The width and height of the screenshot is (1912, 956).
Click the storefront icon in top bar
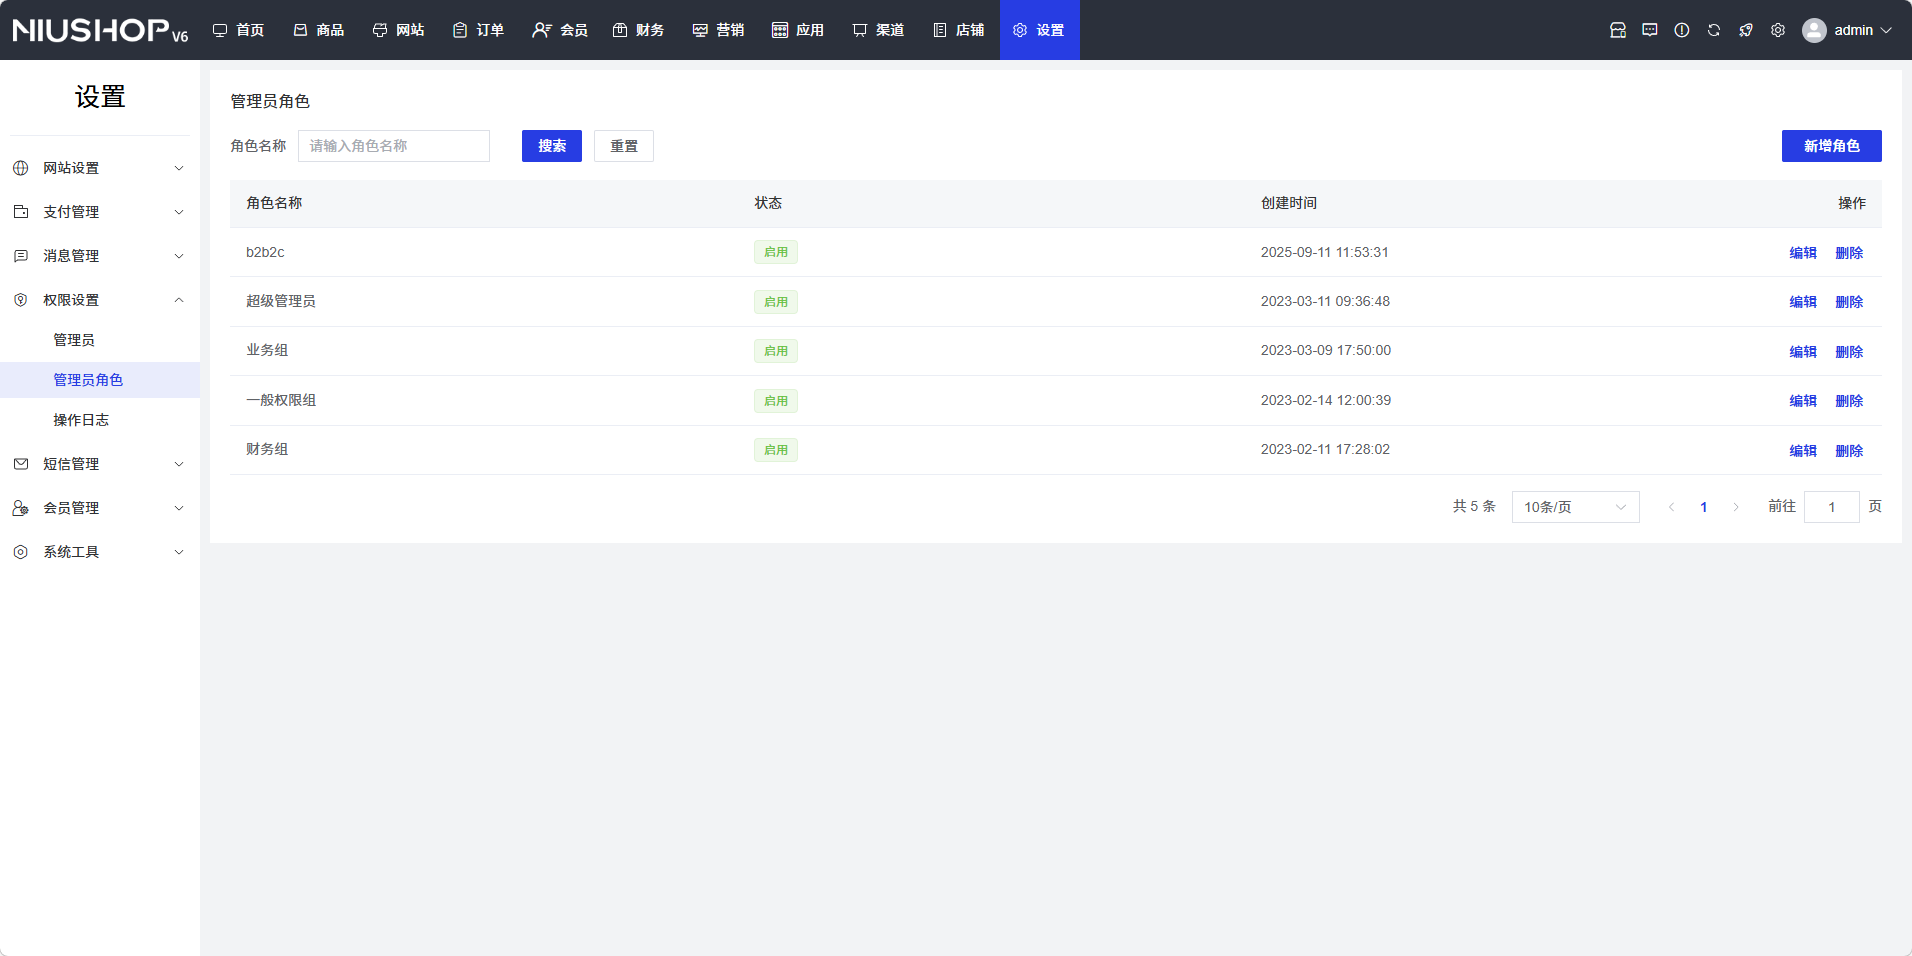pyautogui.click(x=1618, y=30)
